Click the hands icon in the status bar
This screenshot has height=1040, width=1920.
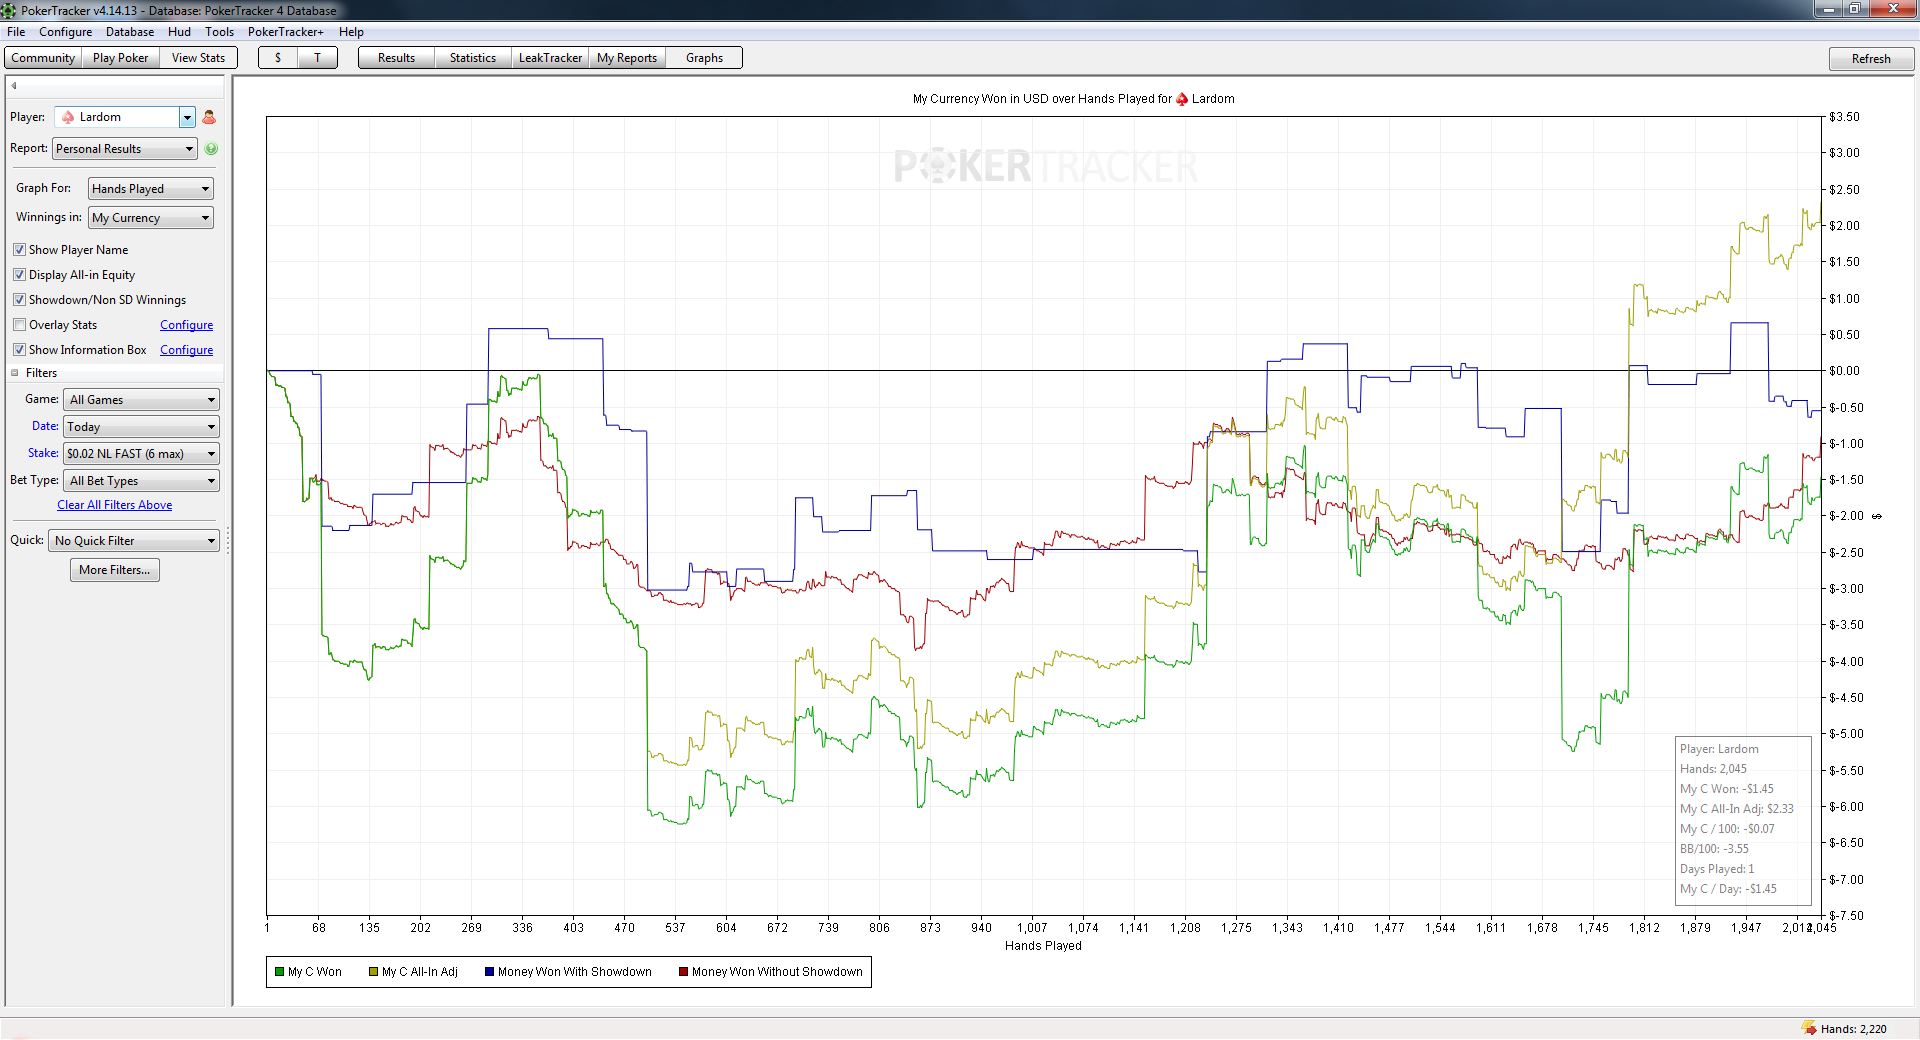[x=1809, y=1028]
